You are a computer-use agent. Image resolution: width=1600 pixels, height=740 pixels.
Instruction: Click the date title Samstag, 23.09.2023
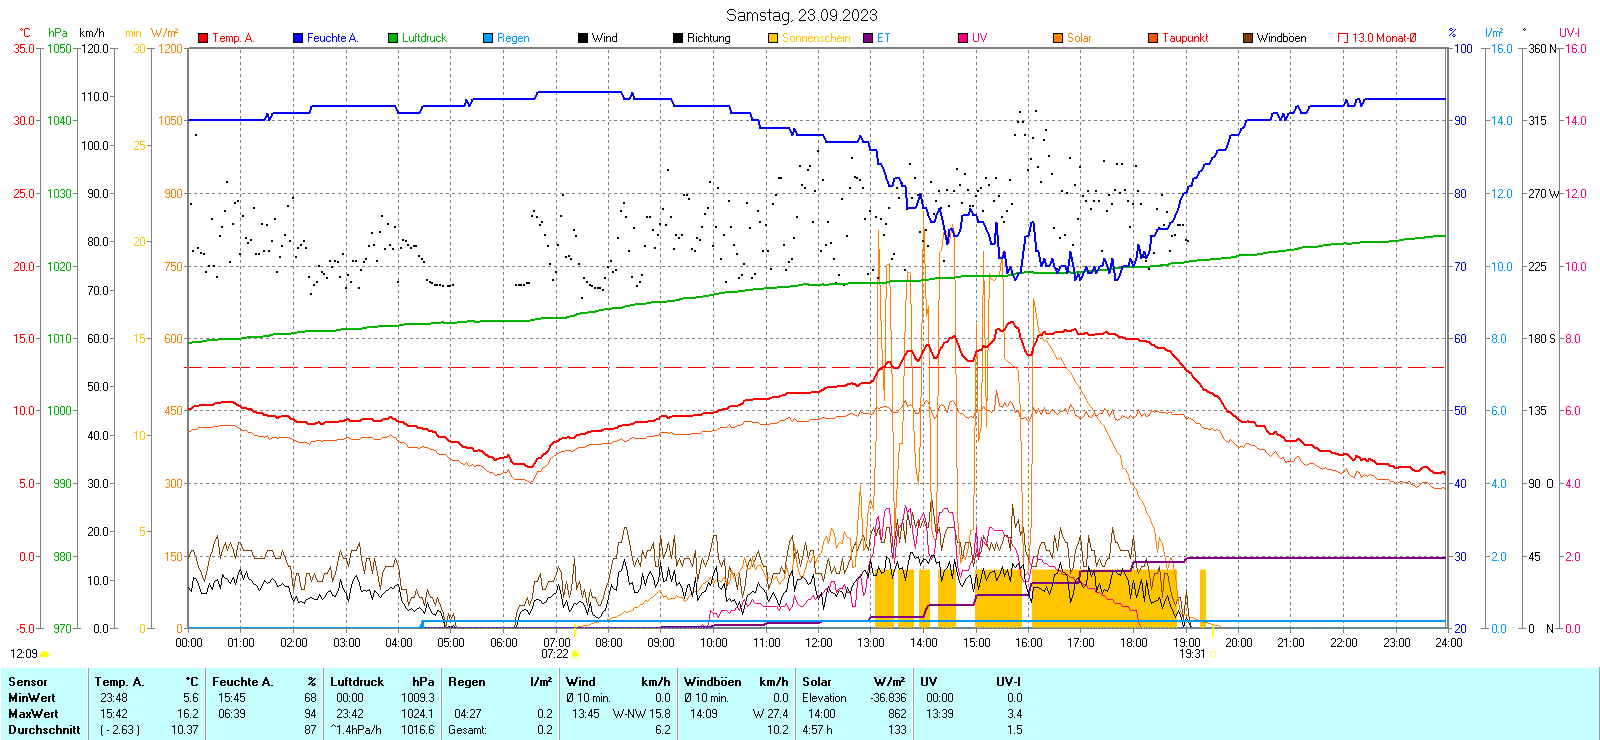coord(801,15)
